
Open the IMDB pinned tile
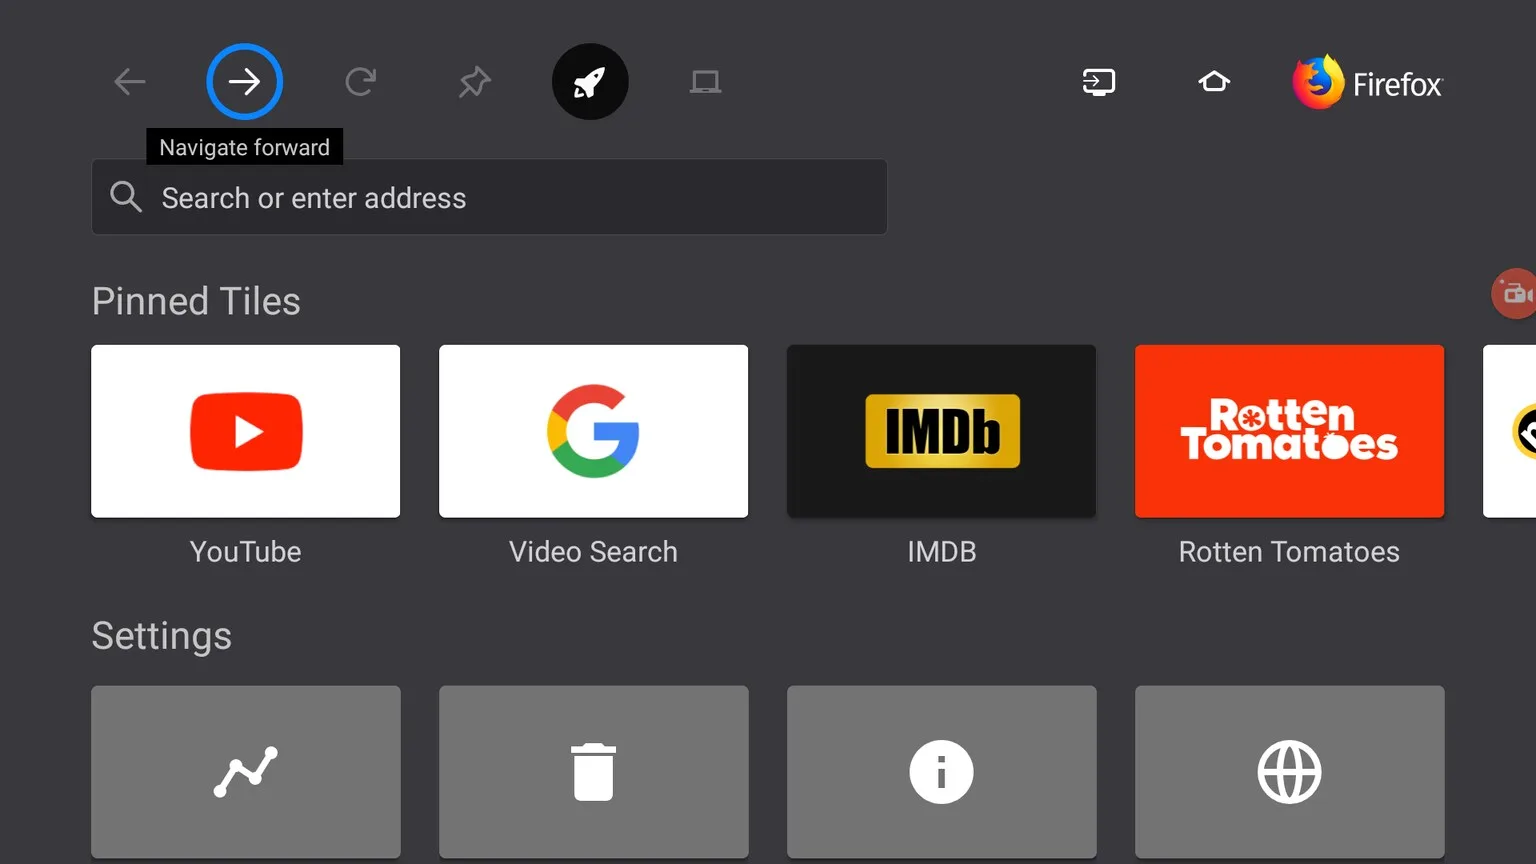tap(942, 431)
